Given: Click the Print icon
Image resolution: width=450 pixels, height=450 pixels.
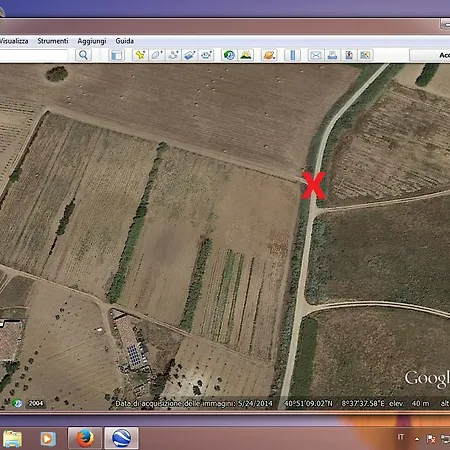Looking at the screenshot, I should 332,55.
